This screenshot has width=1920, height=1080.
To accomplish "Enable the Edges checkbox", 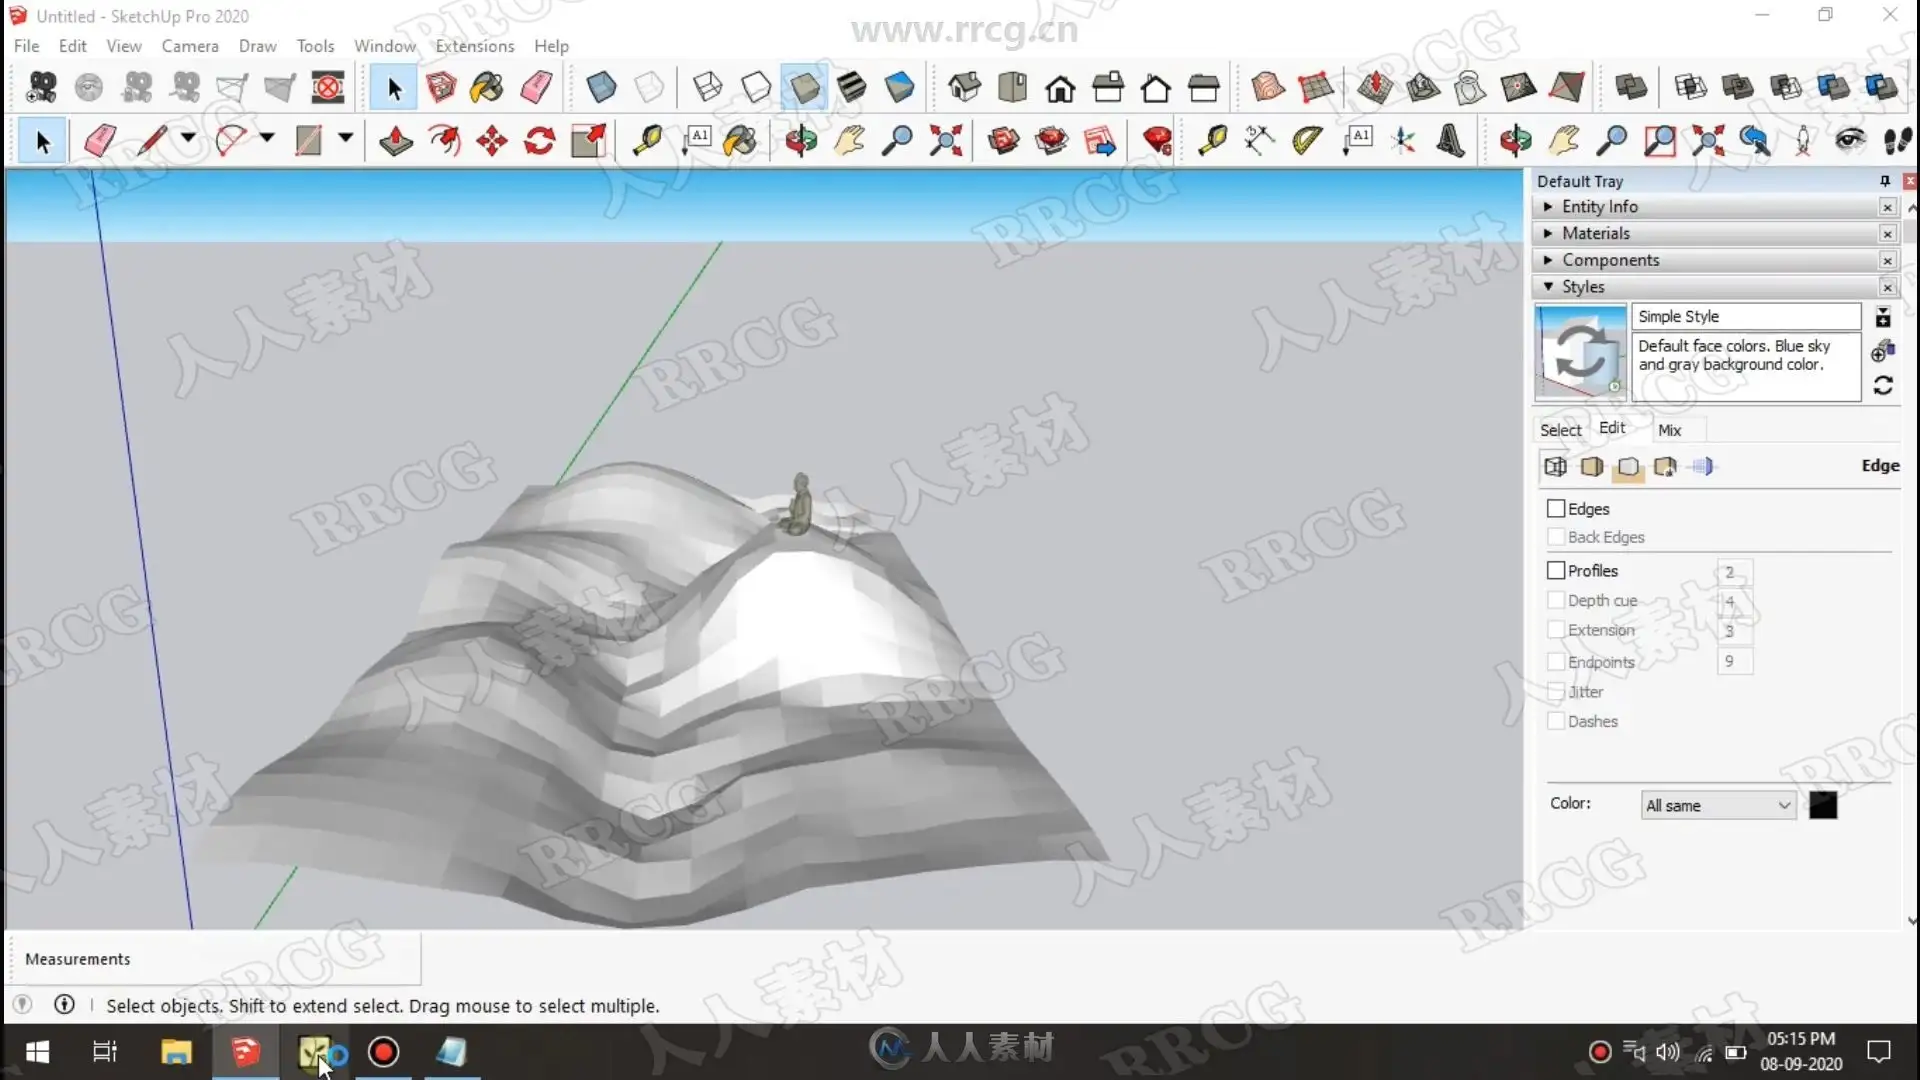I will [x=1556, y=509].
